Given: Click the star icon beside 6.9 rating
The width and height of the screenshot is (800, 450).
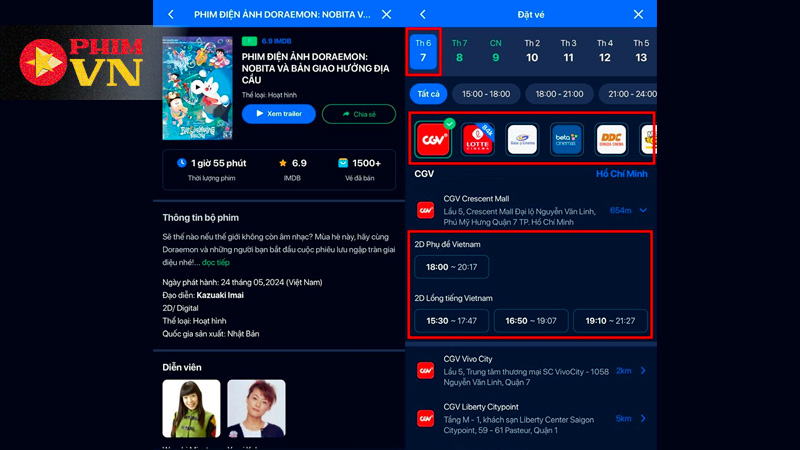Looking at the screenshot, I should 283,163.
